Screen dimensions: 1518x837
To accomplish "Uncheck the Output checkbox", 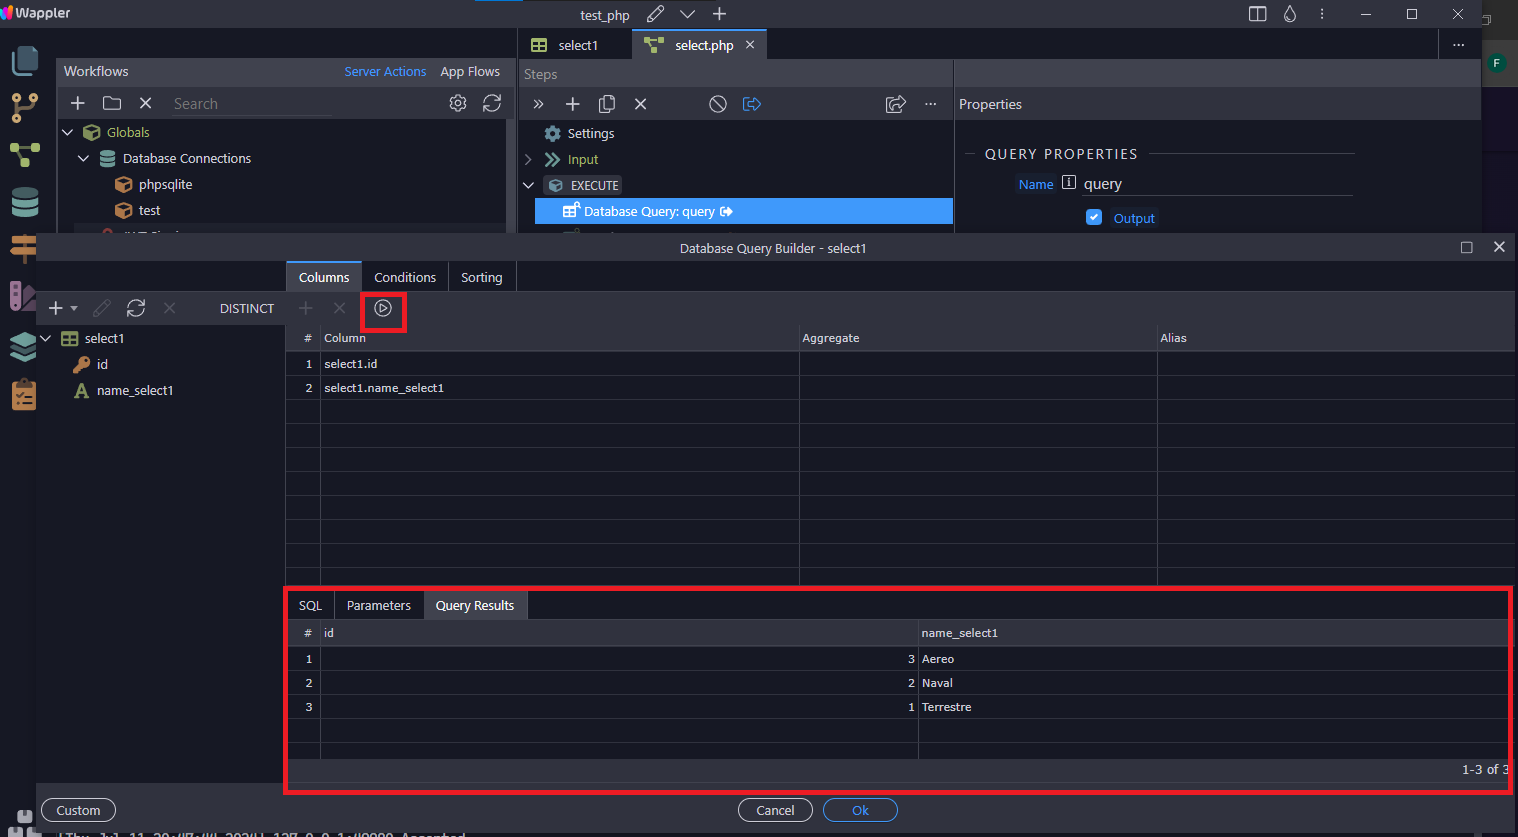I will (1094, 218).
